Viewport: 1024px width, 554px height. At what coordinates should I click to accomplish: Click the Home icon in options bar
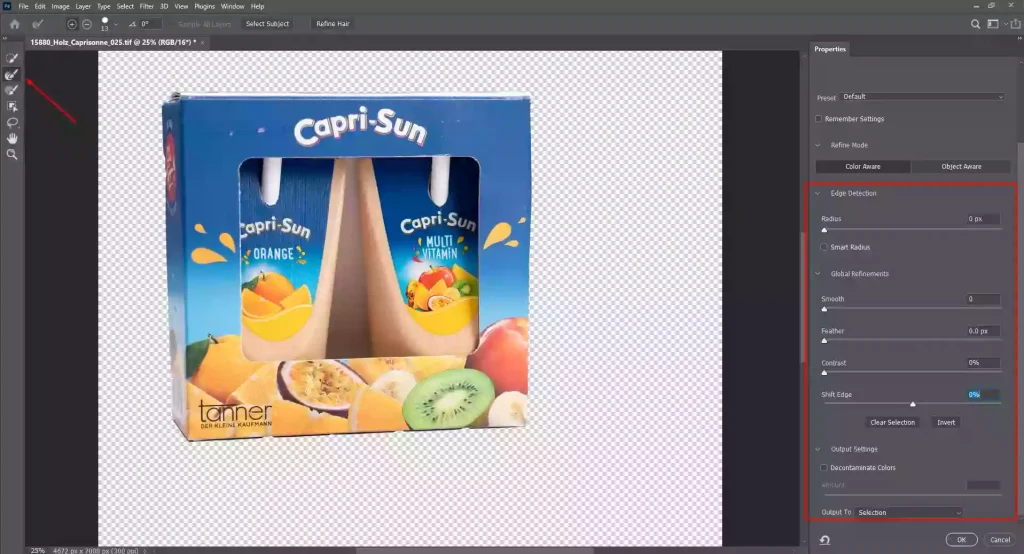(14, 24)
